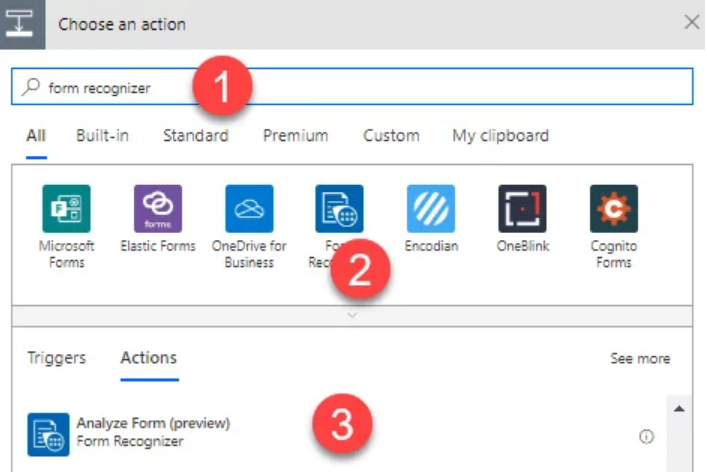707x475 pixels.
Task: Pick the Form Recognizer connector icon
Action: 340,208
